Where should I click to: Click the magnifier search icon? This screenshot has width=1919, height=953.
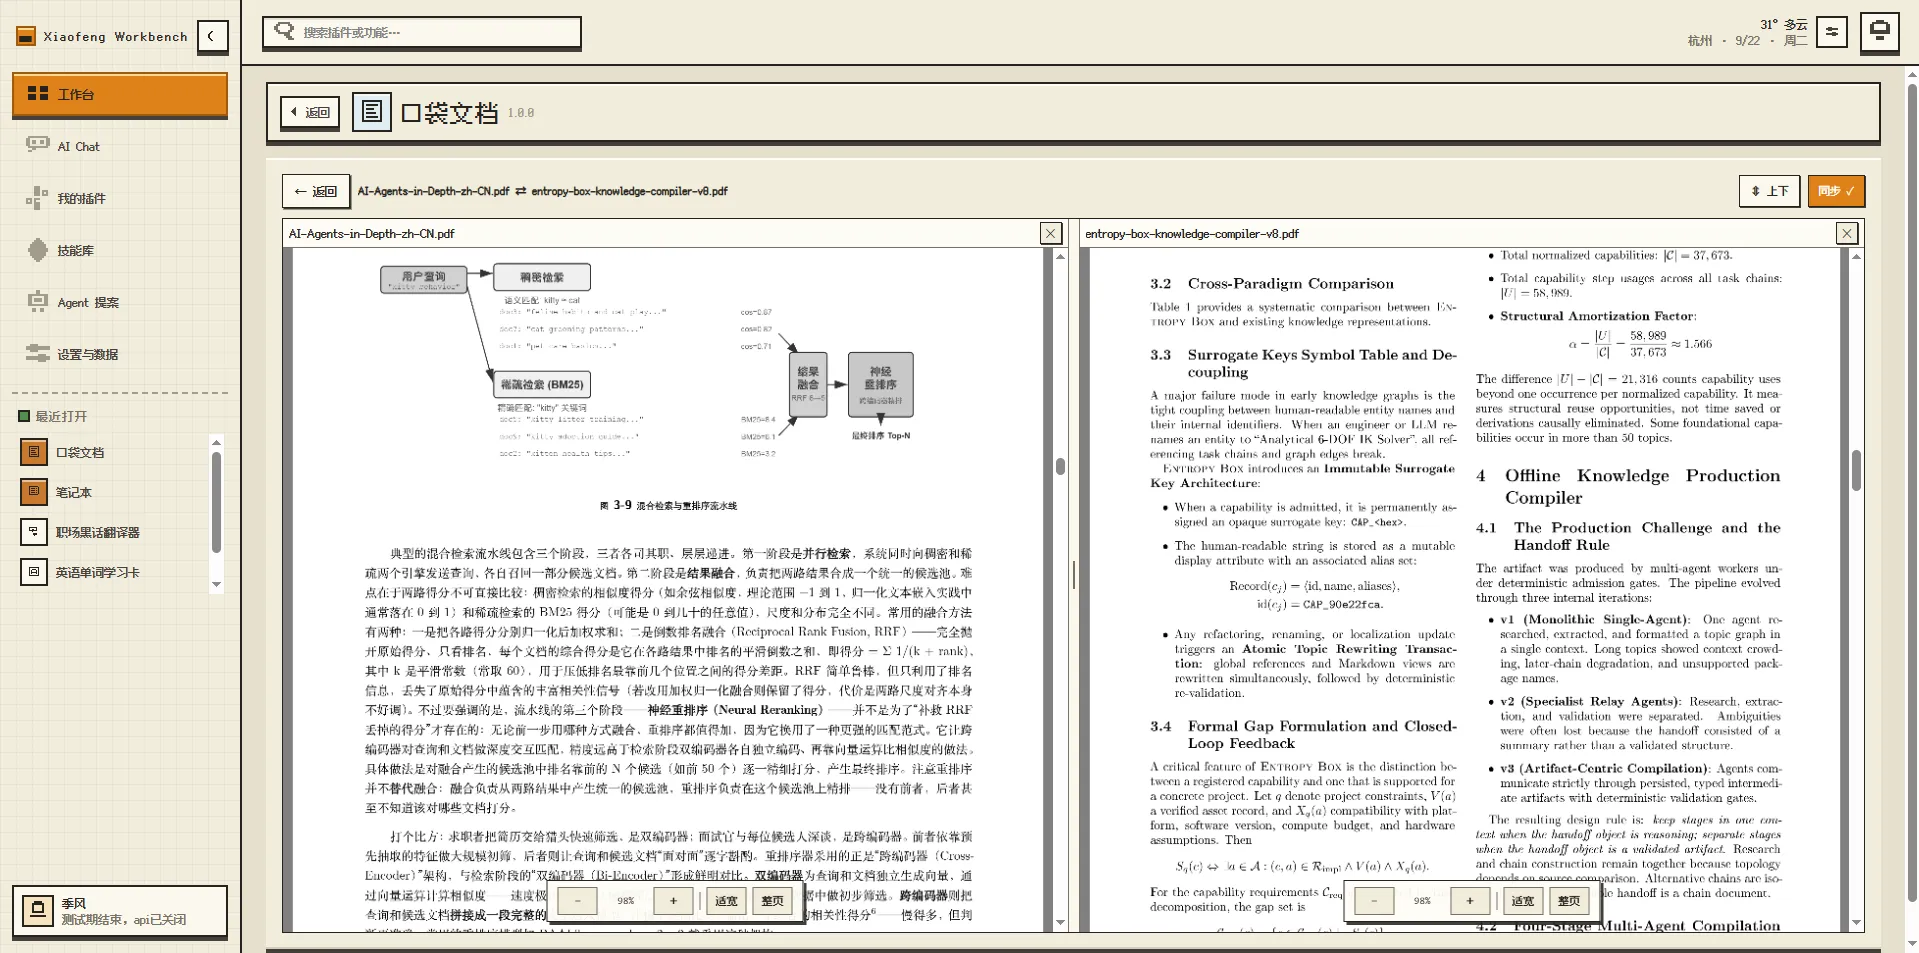(x=284, y=31)
